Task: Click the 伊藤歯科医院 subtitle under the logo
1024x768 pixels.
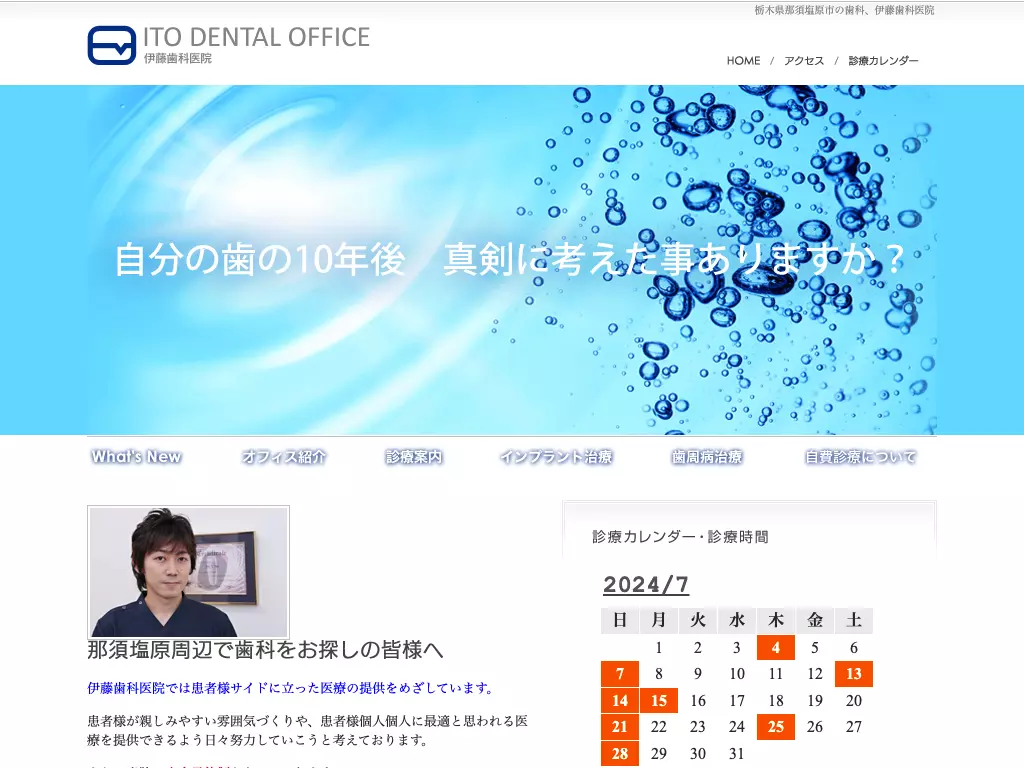Action: 178,58
